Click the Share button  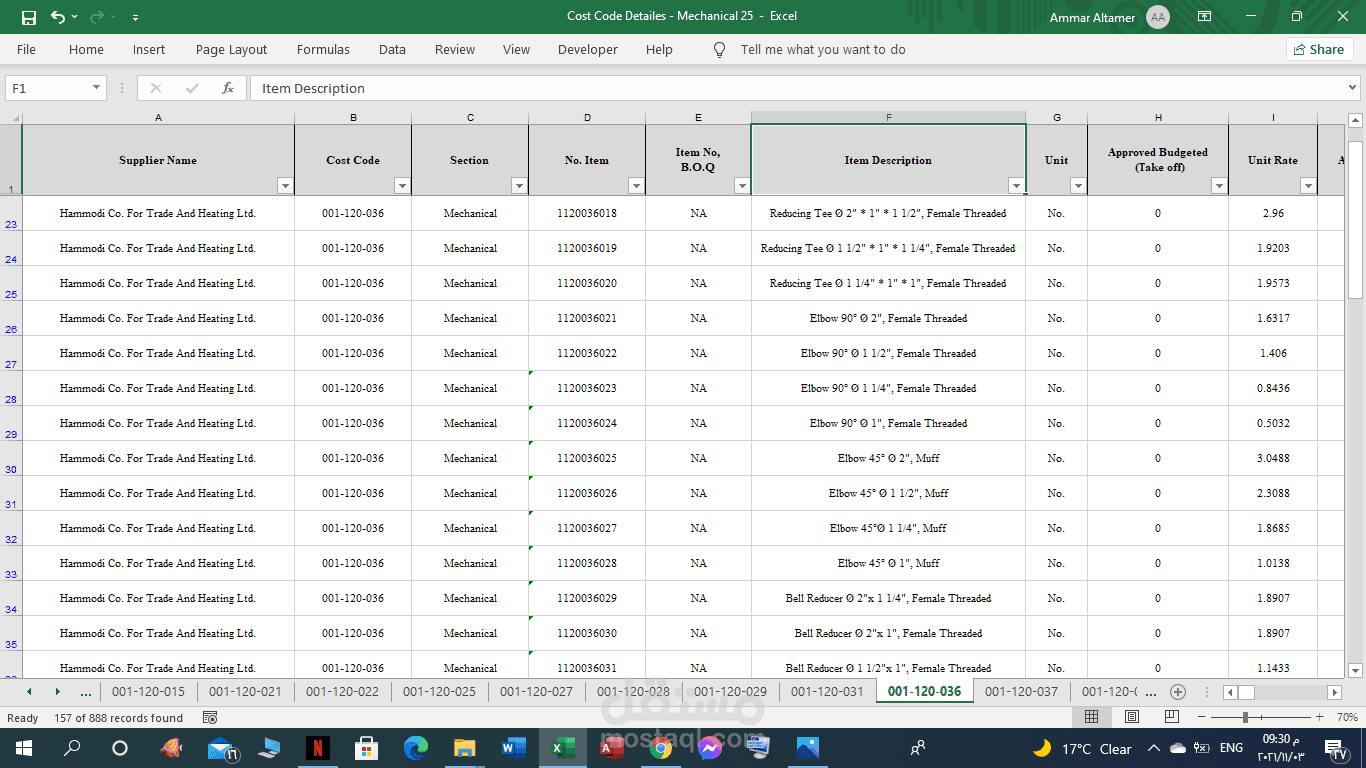click(1319, 49)
